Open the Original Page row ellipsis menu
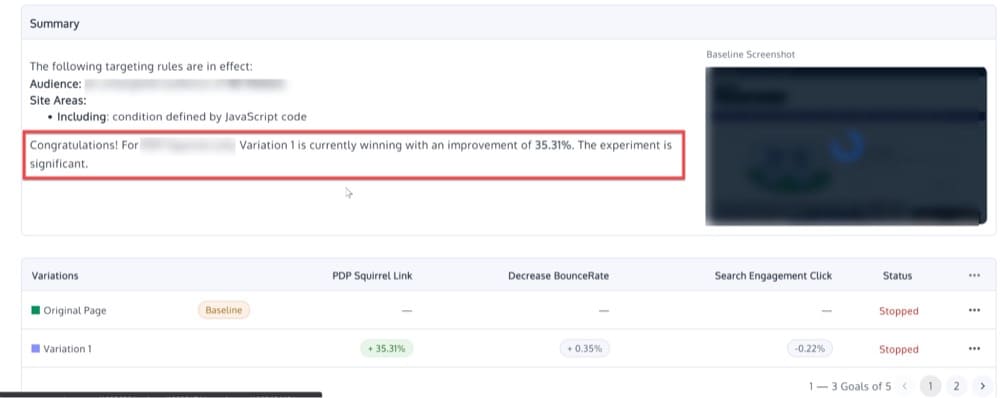 click(x=974, y=311)
